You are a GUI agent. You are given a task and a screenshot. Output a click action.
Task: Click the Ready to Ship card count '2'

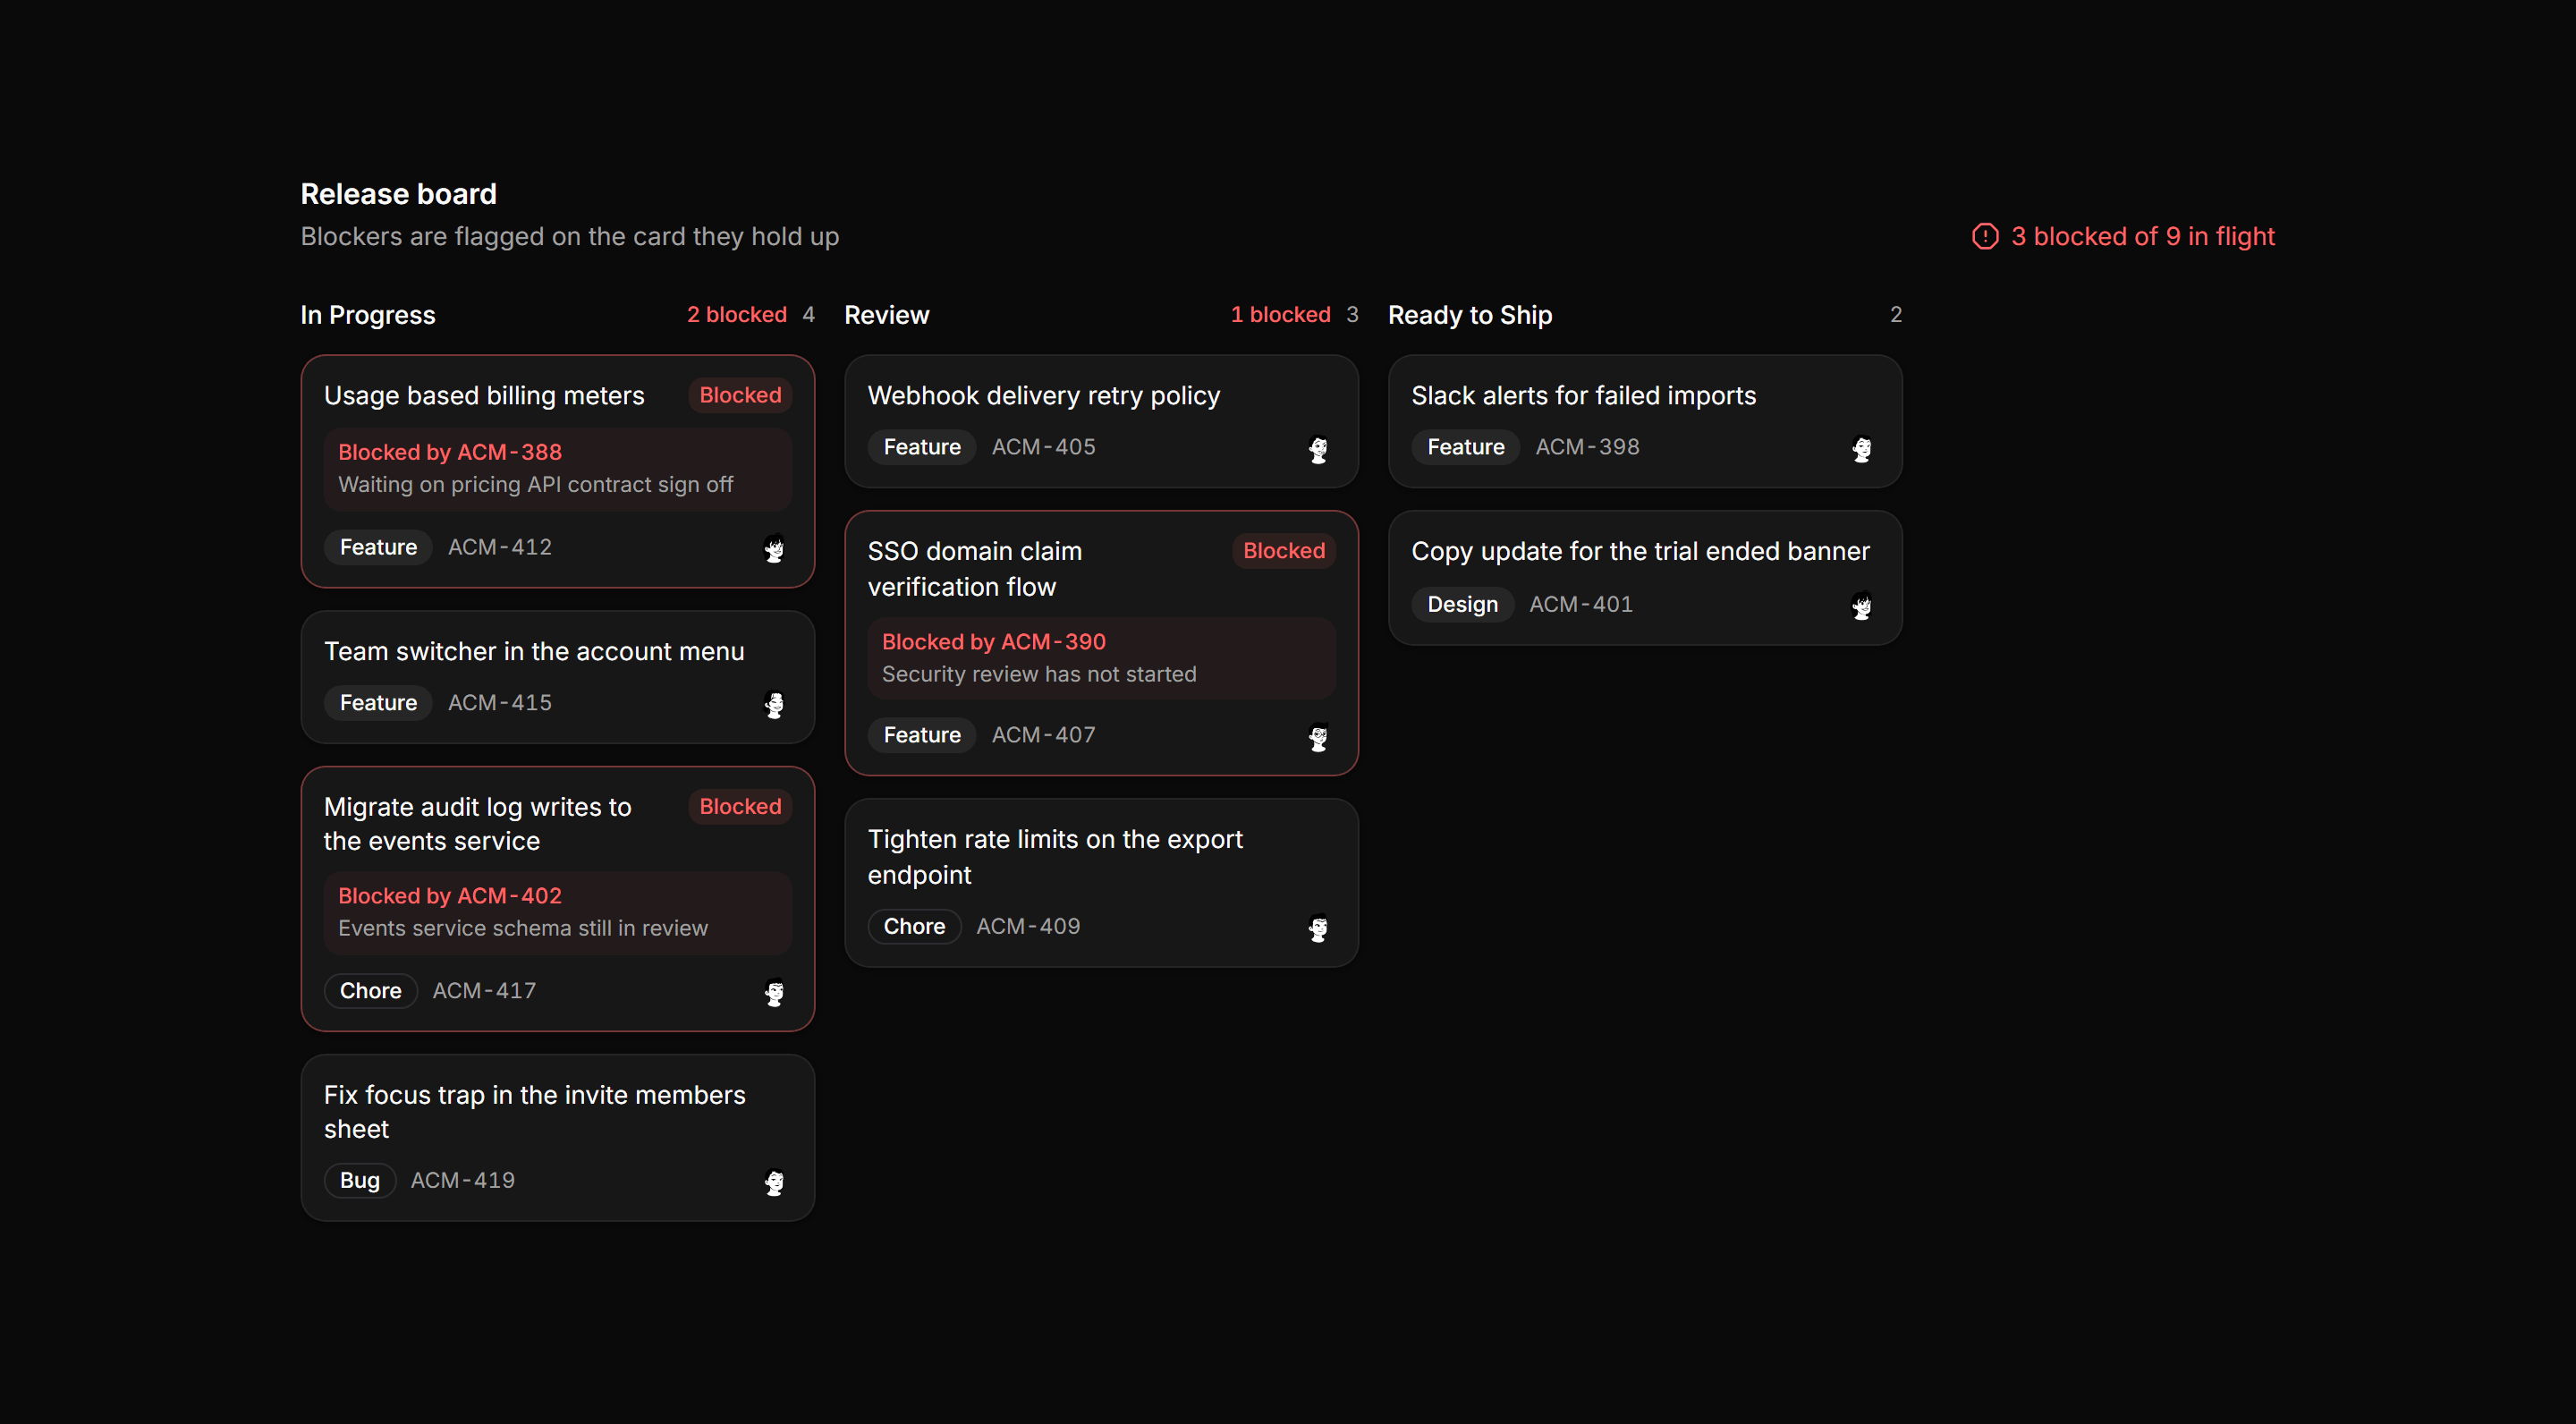pyautogui.click(x=1896, y=315)
